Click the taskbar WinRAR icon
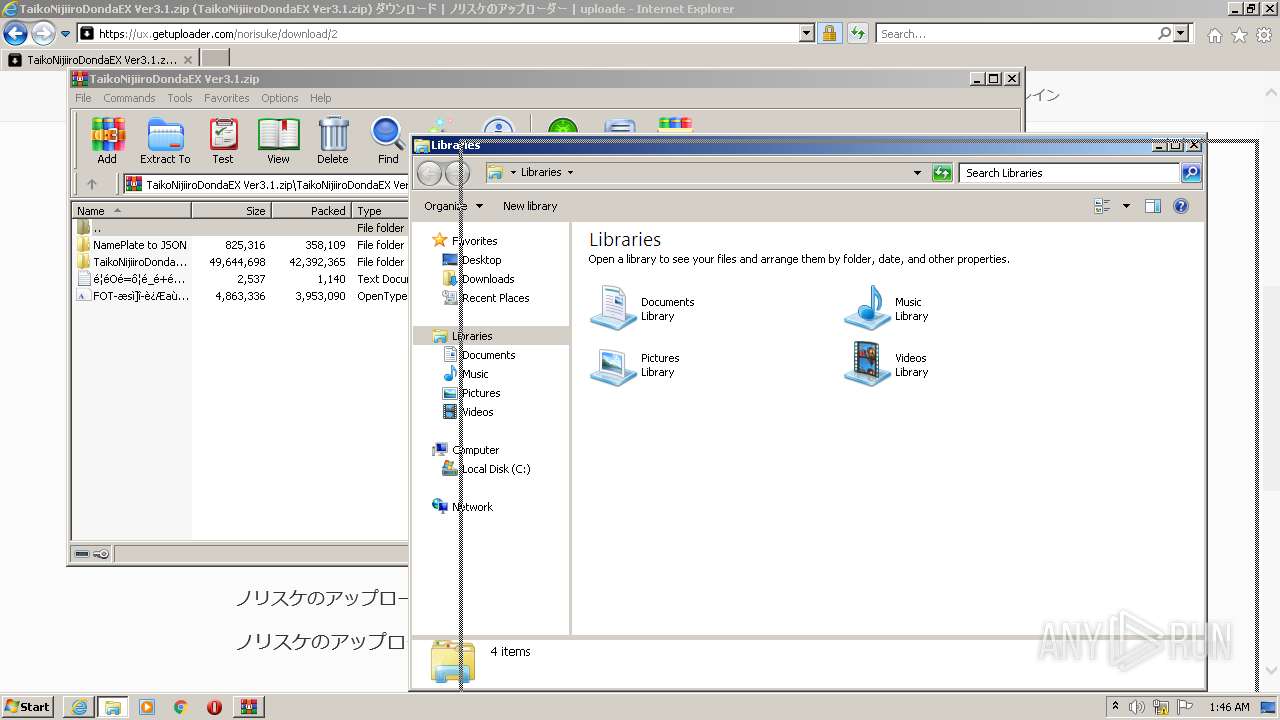Screen dimensions: 1280x720 click(248, 707)
